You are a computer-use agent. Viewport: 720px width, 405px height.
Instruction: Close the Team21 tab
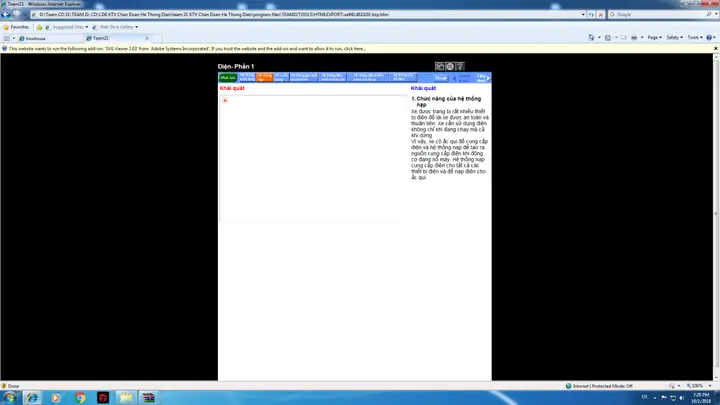(x=146, y=38)
